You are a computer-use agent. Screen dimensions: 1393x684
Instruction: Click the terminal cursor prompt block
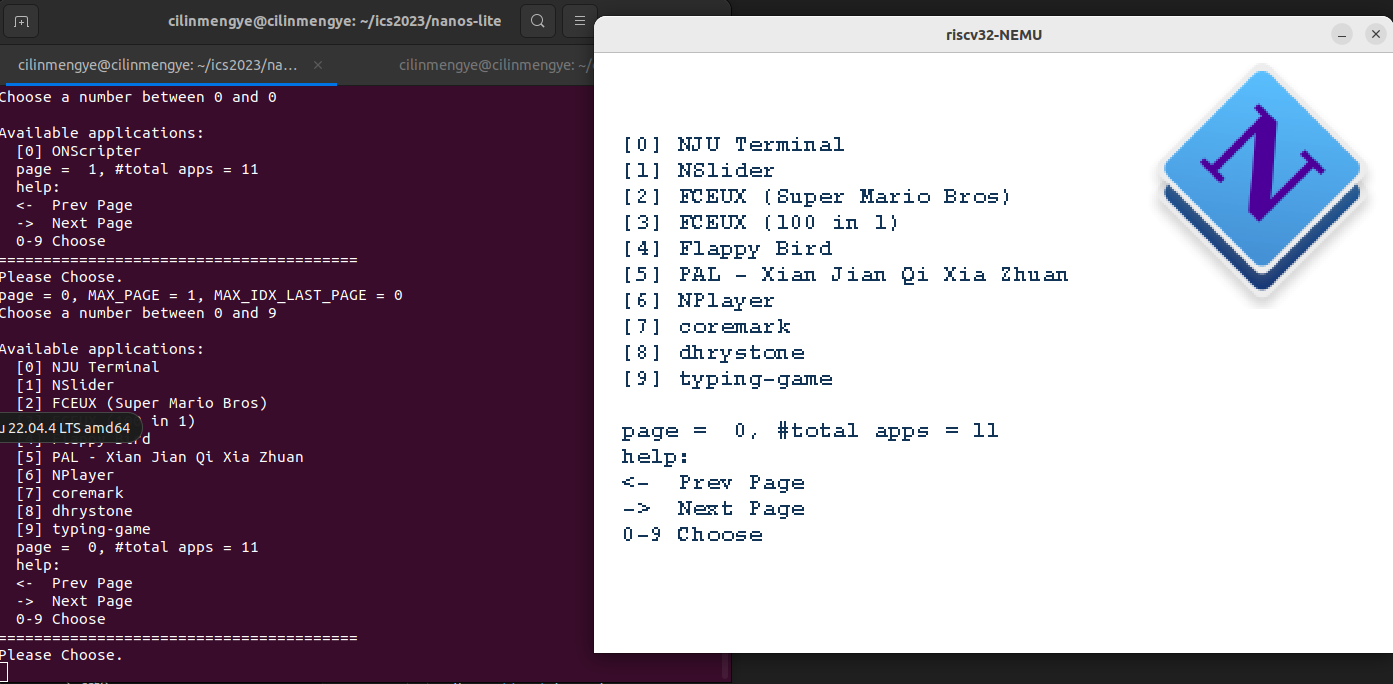pos(4,672)
